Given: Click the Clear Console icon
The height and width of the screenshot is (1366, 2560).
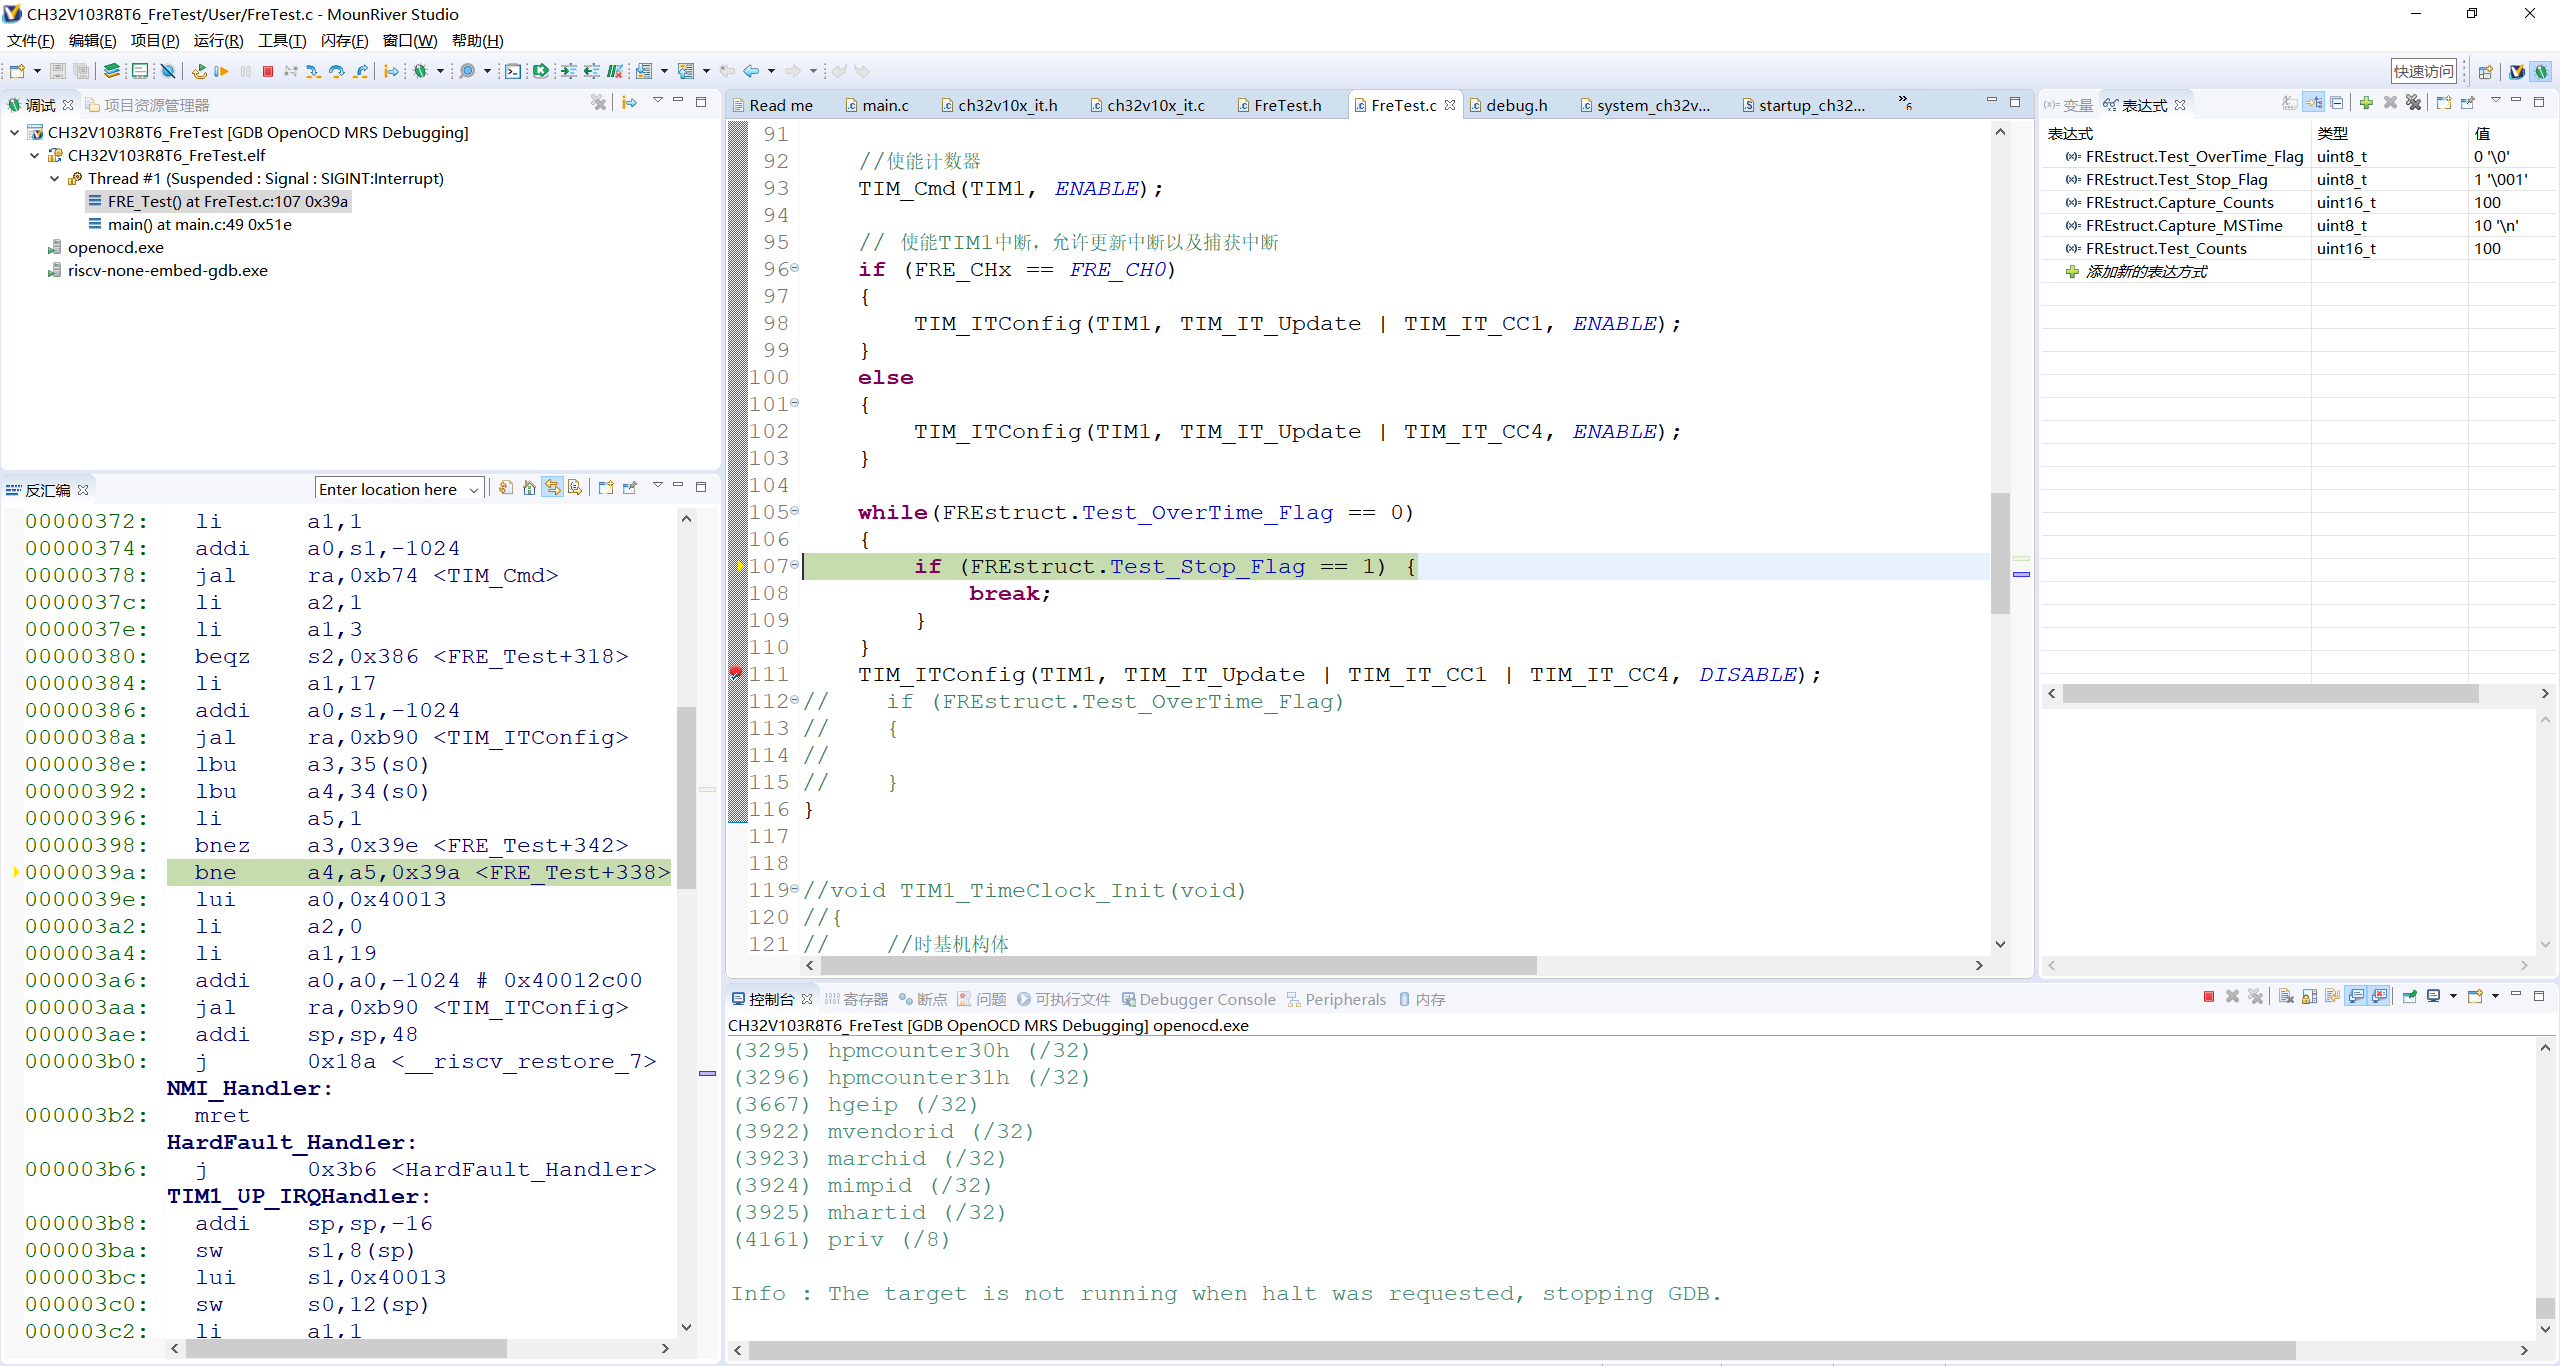Looking at the screenshot, I should (x=2286, y=996).
